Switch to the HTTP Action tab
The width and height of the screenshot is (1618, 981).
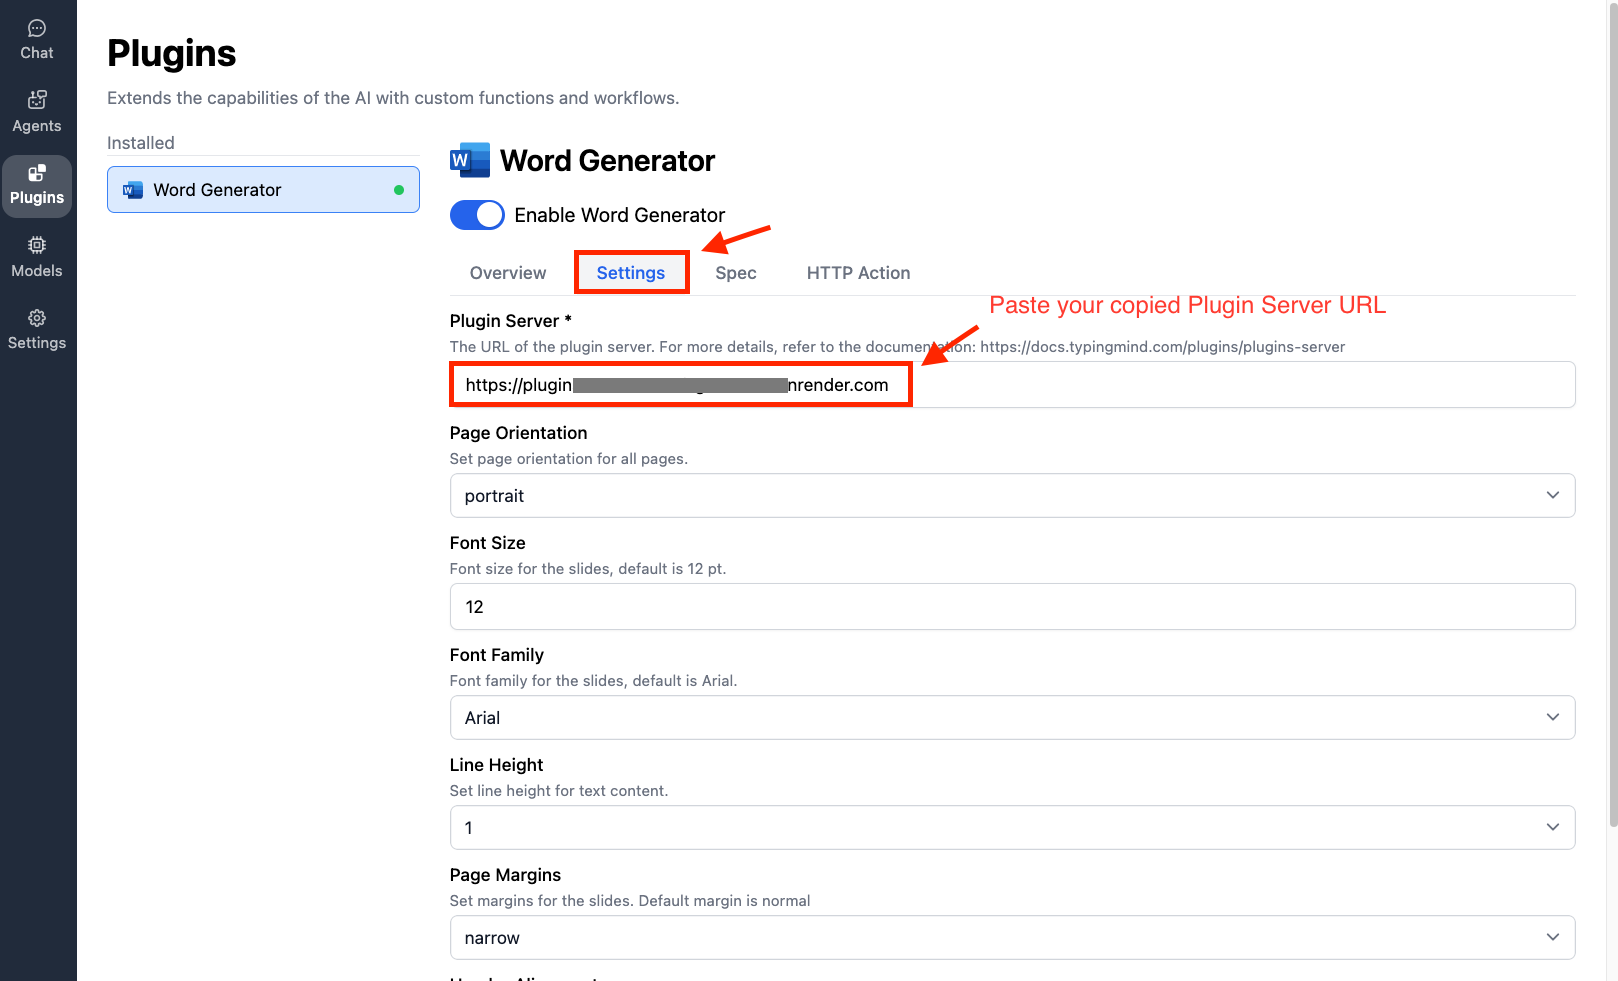[858, 273]
